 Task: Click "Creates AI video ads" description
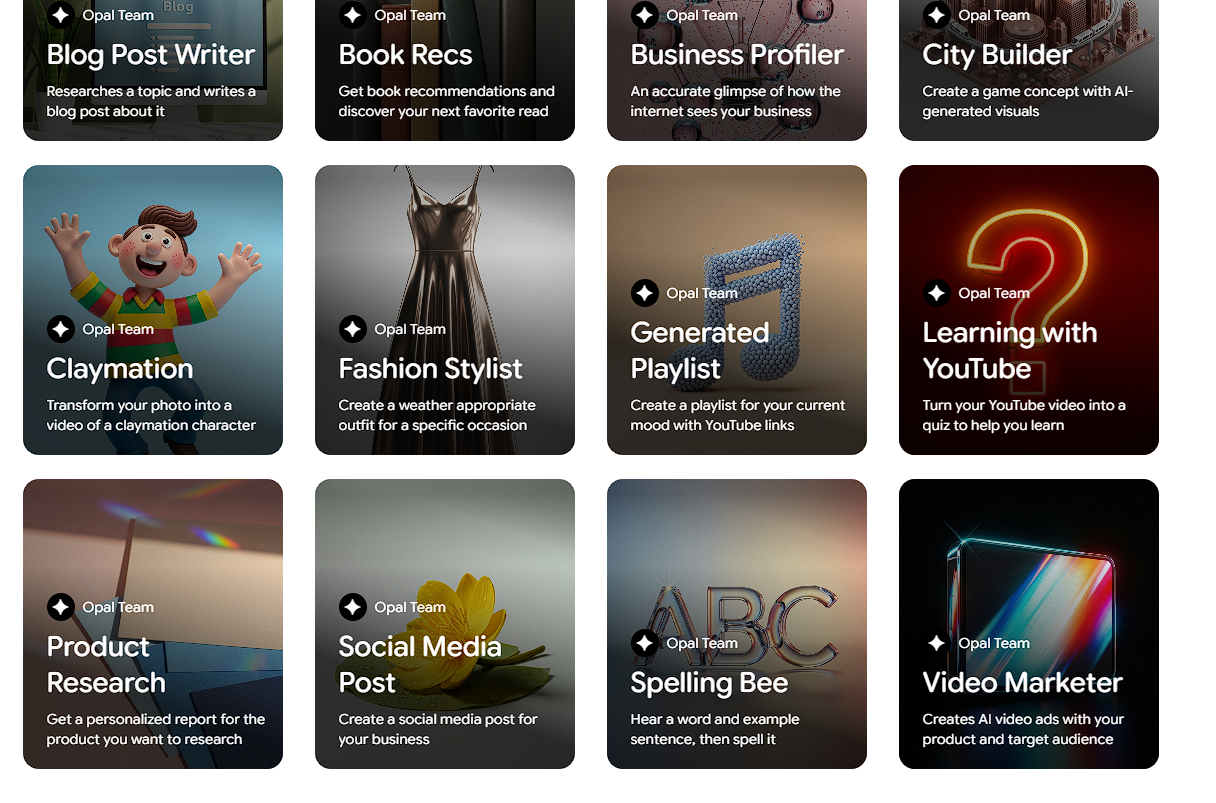[1023, 729]
